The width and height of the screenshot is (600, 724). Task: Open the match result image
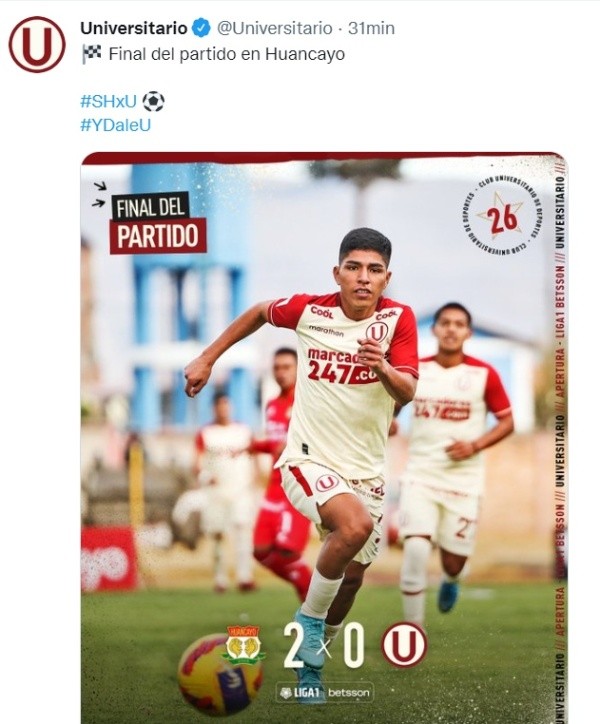(324, 438)
